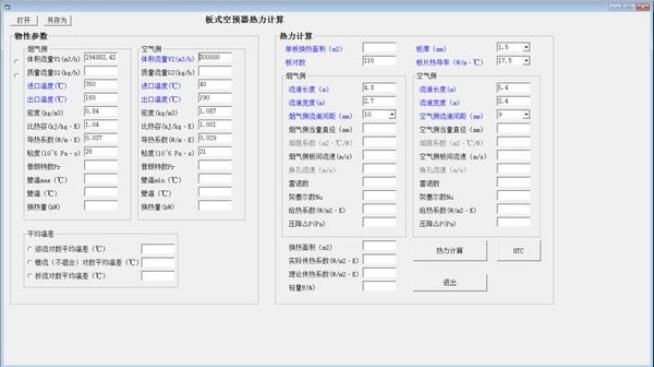This screenshot has width=654, height=367.
Task: Click the flue gas 普朗特数Pr field
Action: coord(101,165)
